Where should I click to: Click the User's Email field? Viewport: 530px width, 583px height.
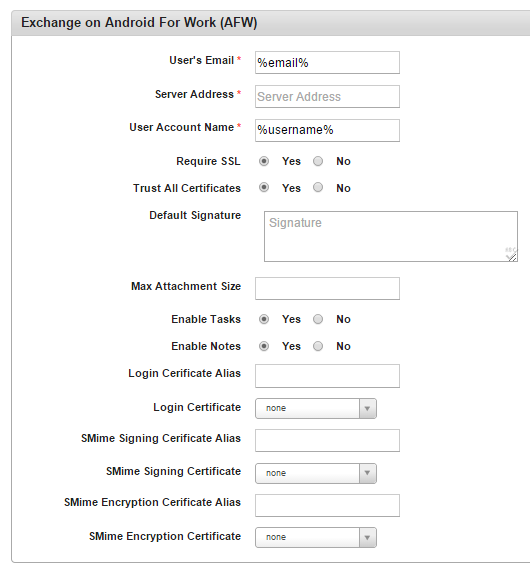[327, 62]
